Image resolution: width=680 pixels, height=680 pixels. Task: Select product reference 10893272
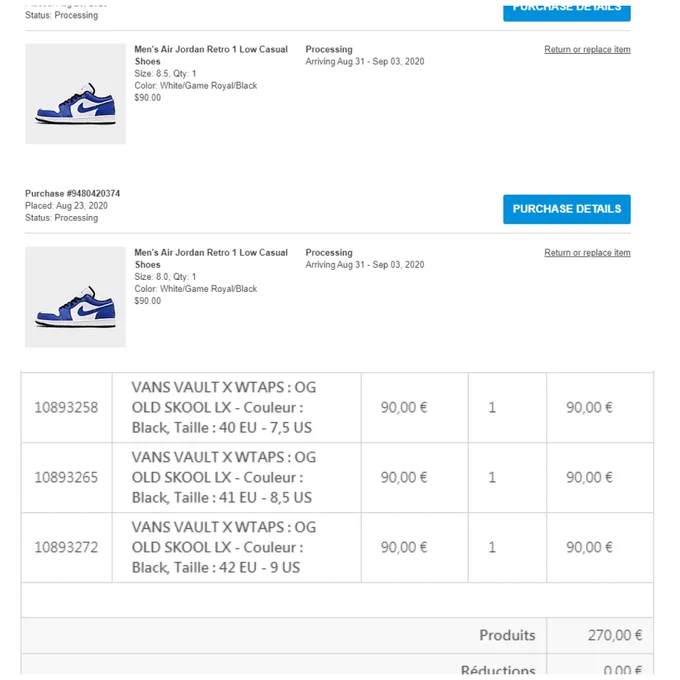(x=66, y=547)
